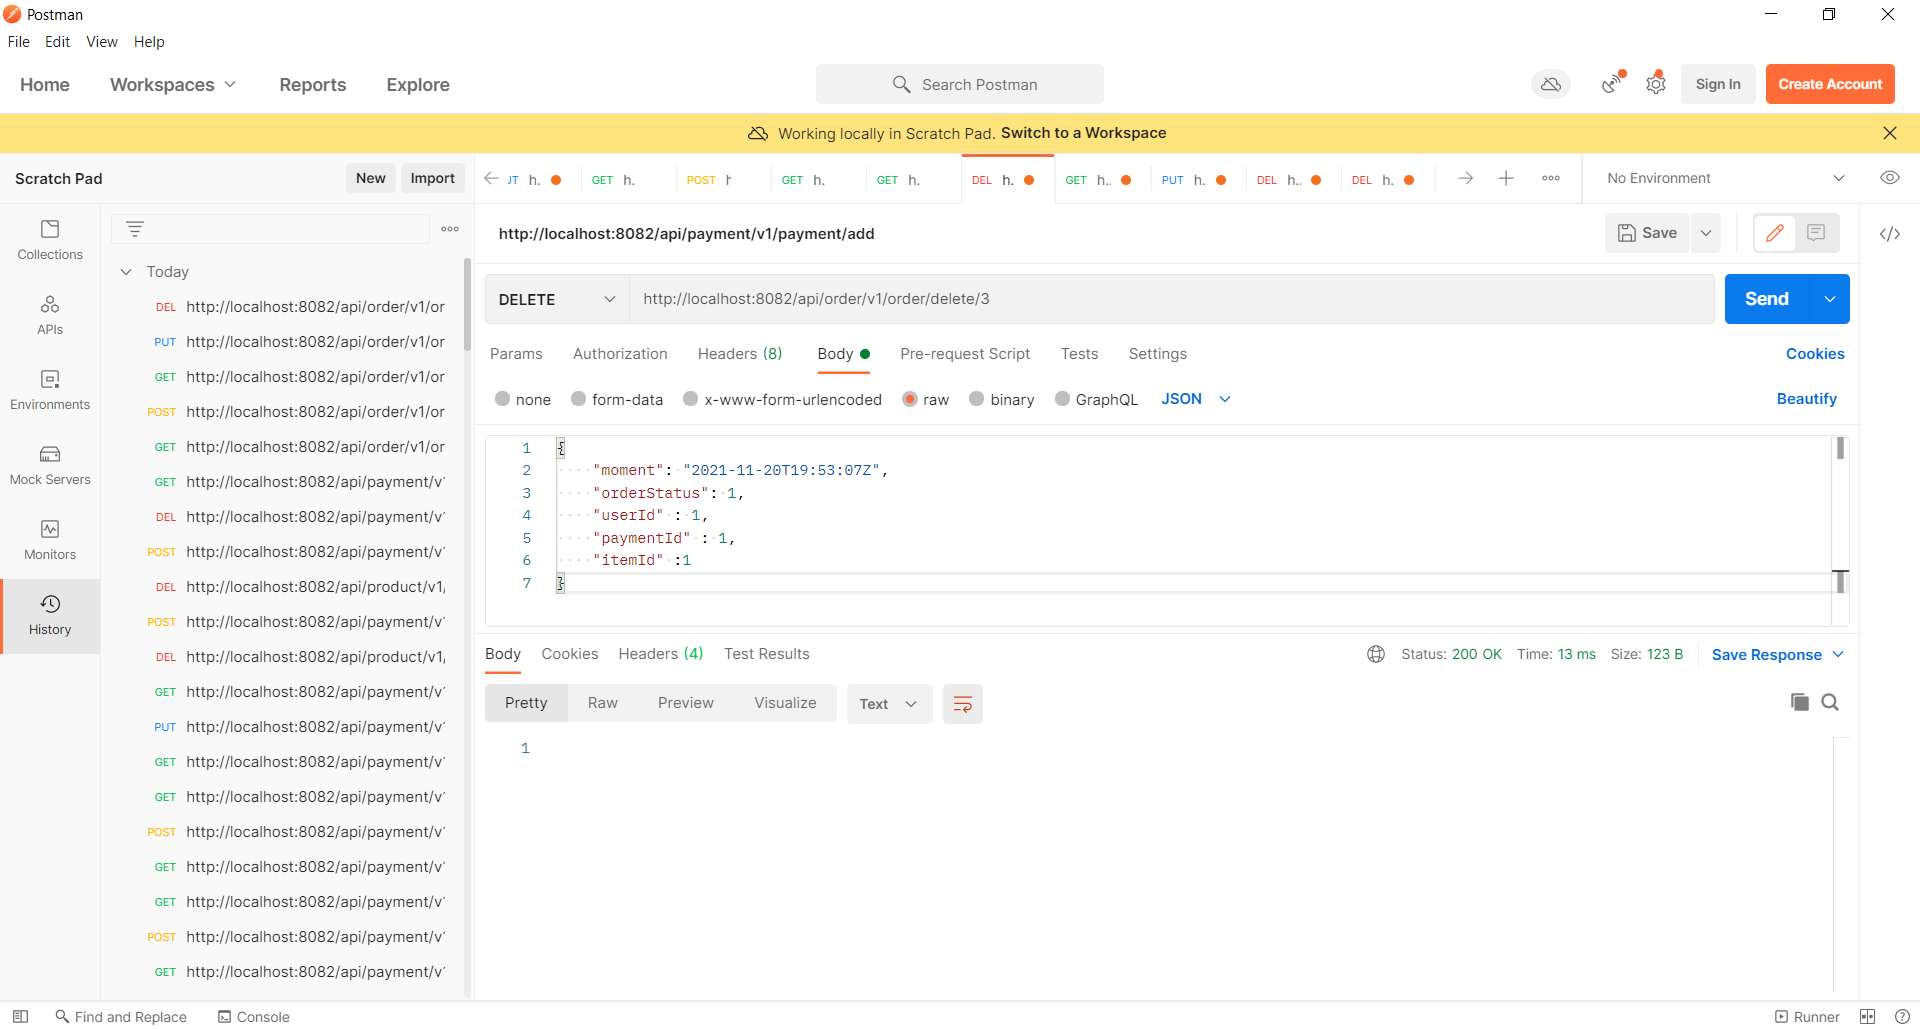Open the response Text format dropdown
The height and width of the screenshot is (1029, 1920).
(889, 704)
